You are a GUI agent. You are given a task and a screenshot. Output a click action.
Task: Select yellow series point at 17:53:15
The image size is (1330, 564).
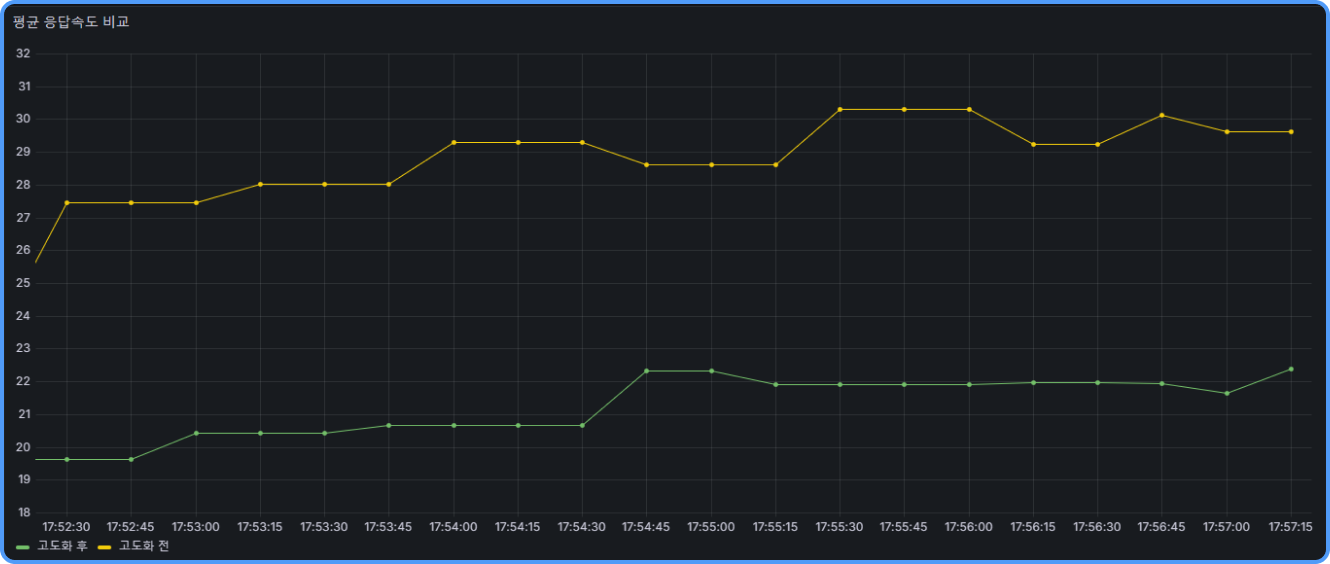click(x=260, y=184)
